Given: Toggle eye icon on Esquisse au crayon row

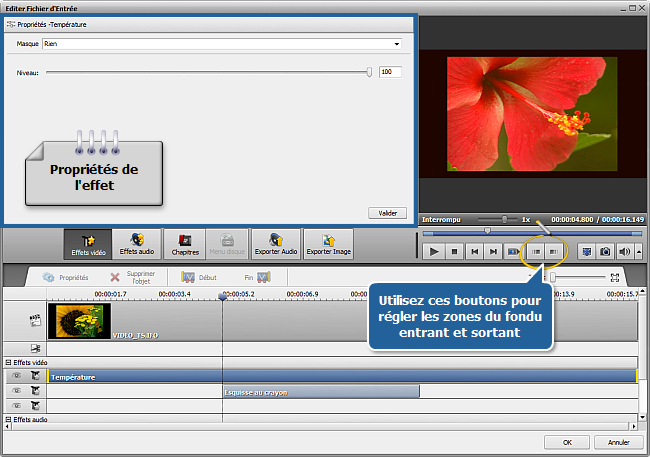Looking at the screenshot, I should click(16, 391).
